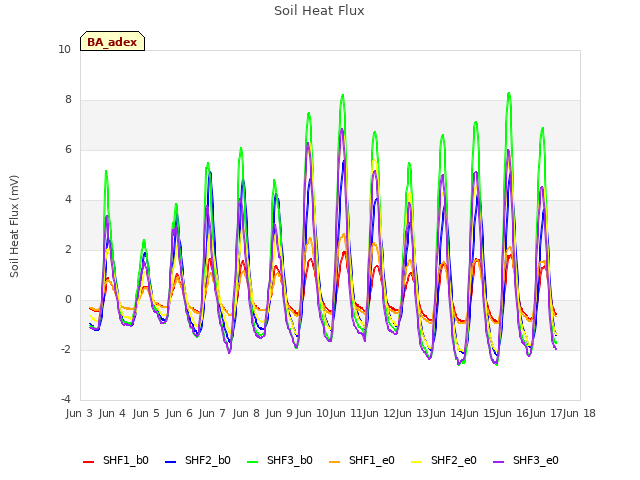Click the red SHF1_b0 legend swatch
This screenshot has height=480, width=640.
point(89,462)
